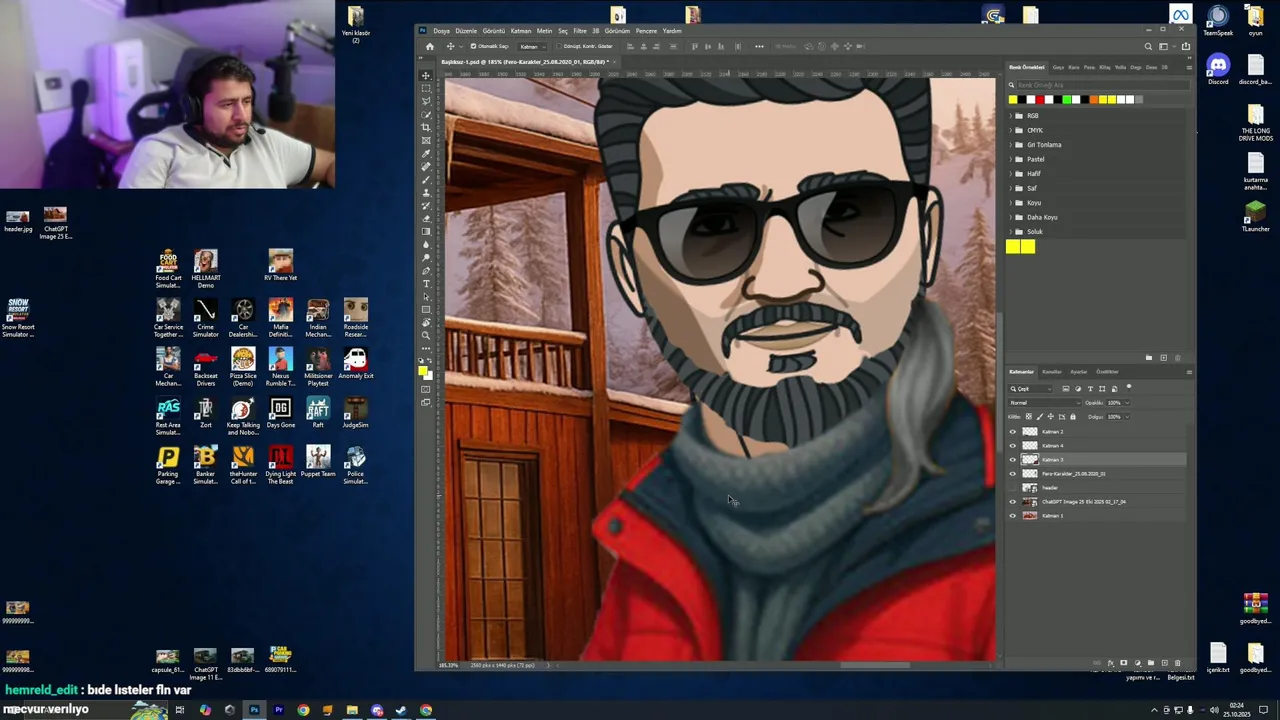Click the Başlıksız-1.psd document tab
Screen dimensions: 1280x720
click(x=526, y=62)
